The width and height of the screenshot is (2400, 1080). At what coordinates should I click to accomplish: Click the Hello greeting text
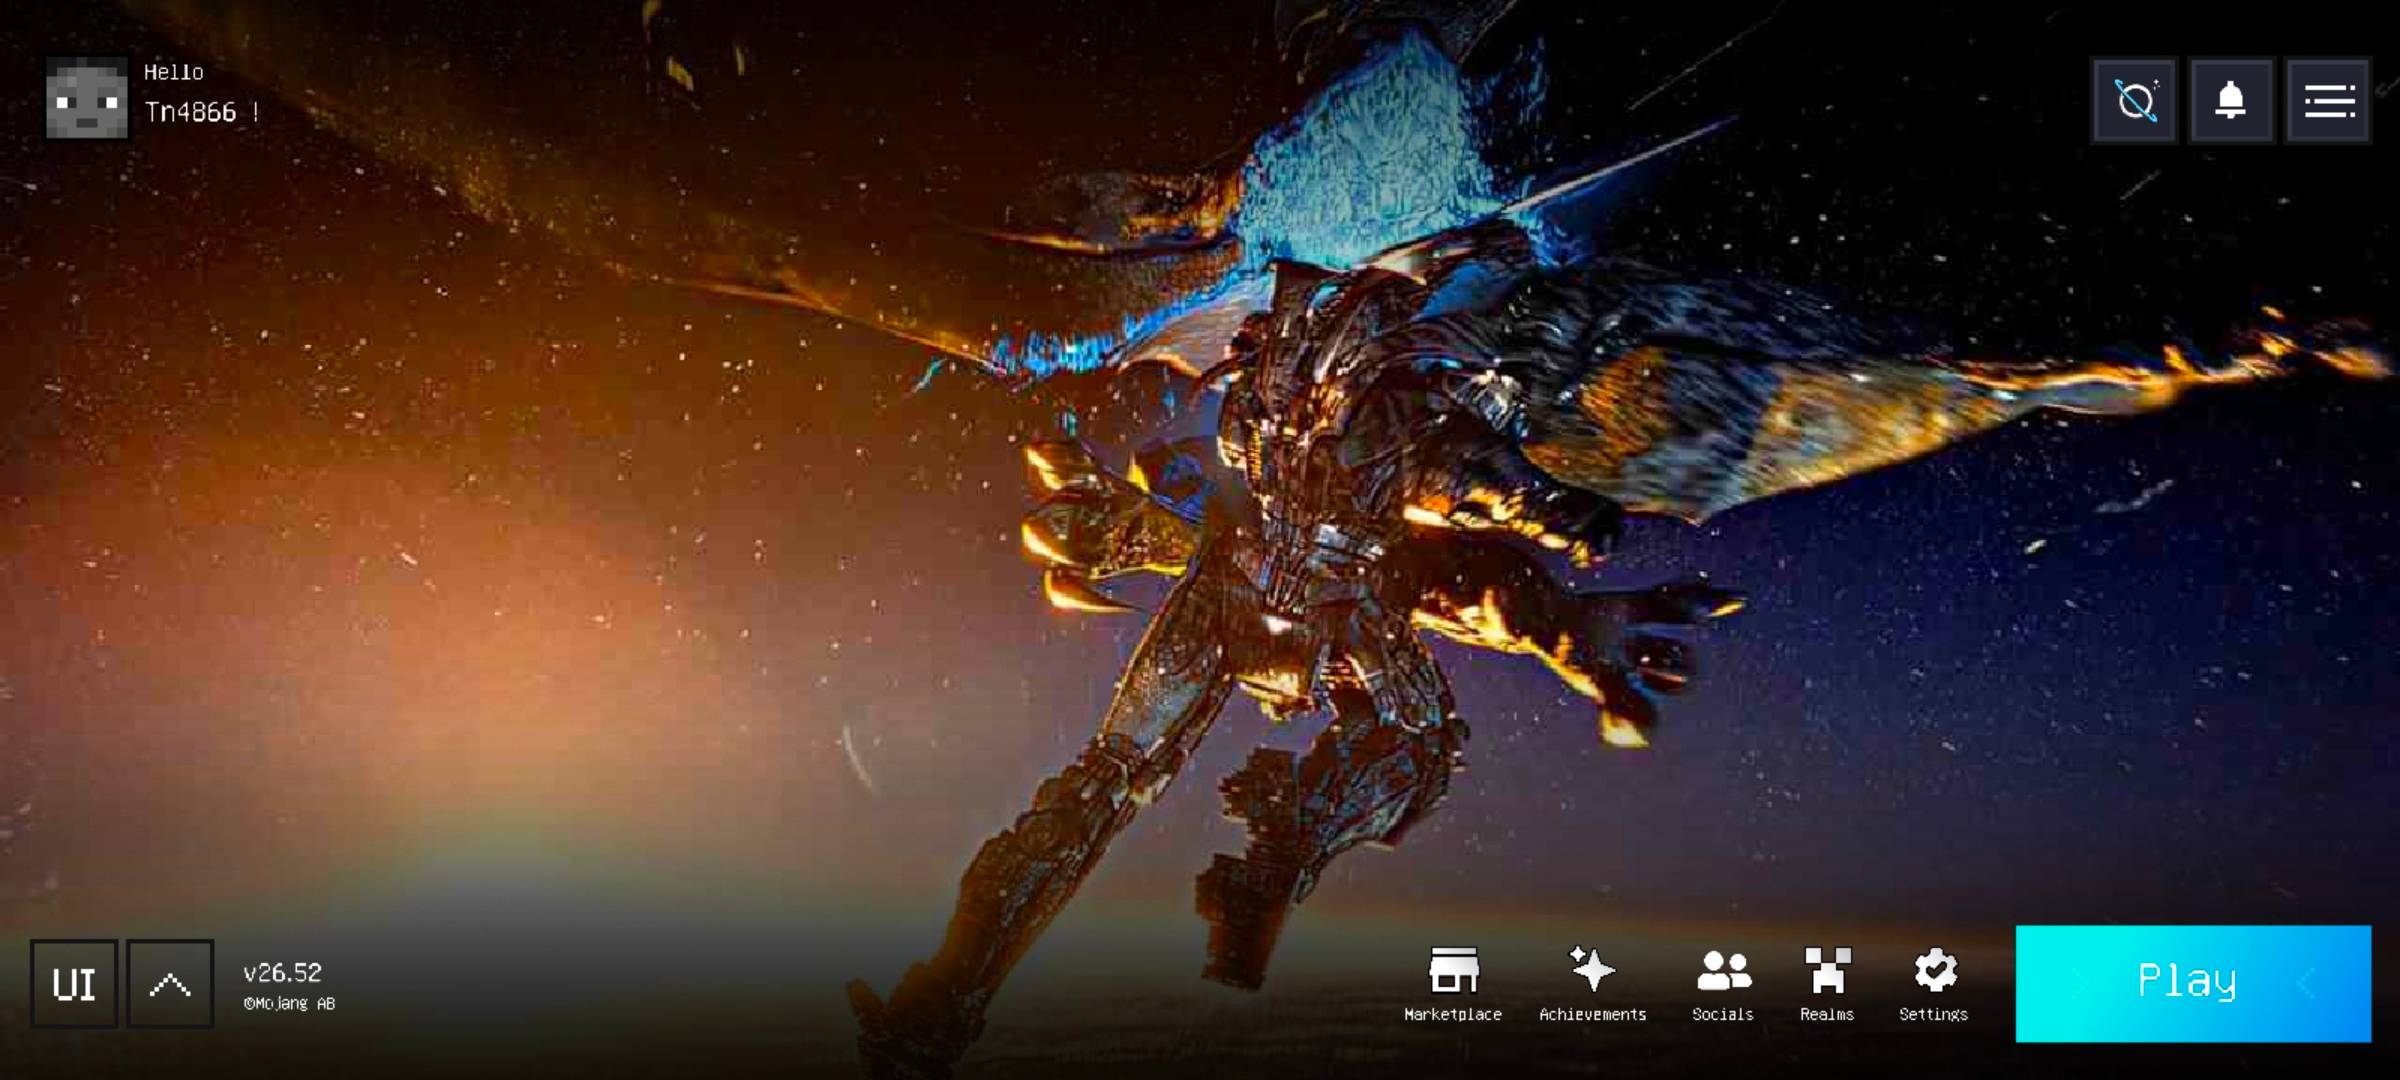click(174, 72)
